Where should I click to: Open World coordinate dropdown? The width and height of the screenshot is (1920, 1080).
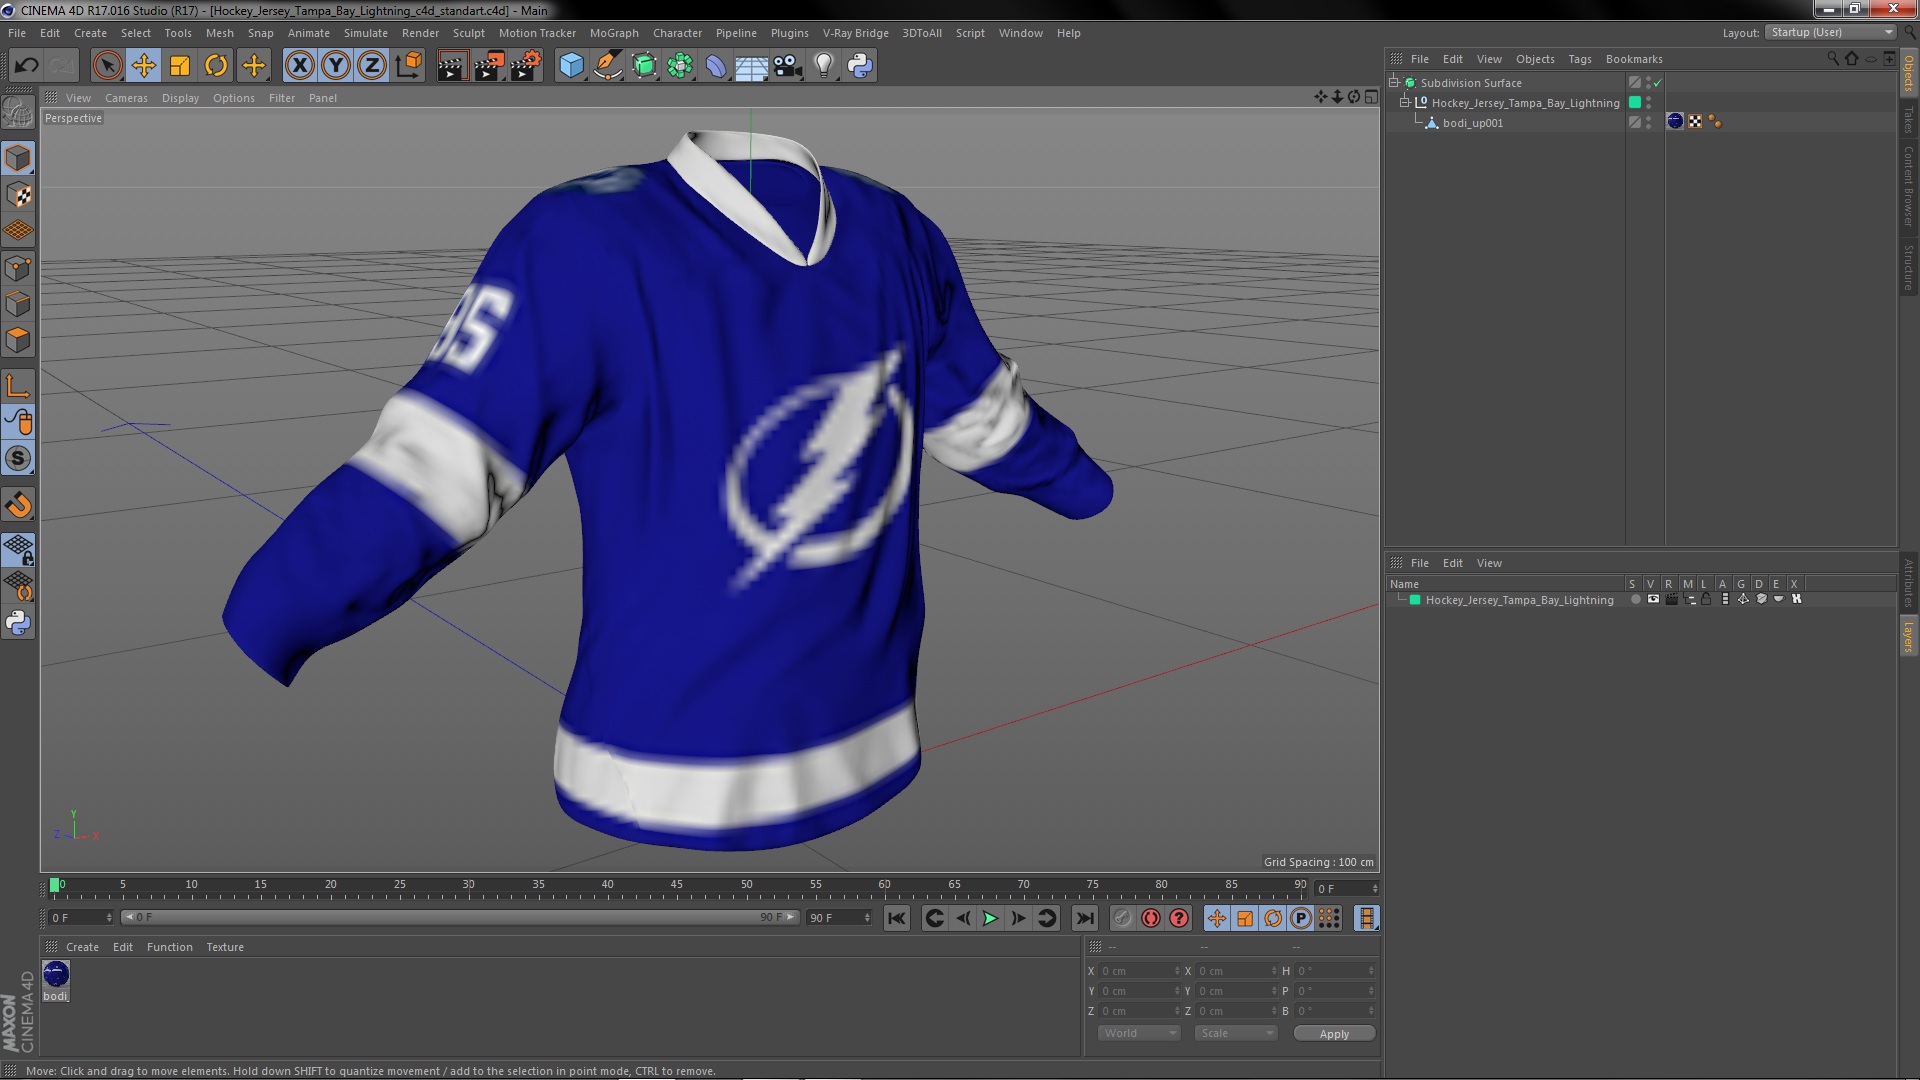[1139, 1033]
